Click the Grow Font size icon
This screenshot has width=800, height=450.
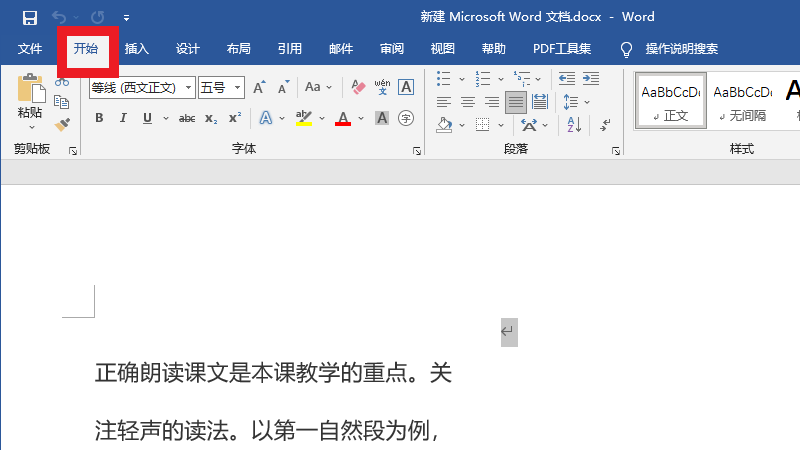point(259,88)
